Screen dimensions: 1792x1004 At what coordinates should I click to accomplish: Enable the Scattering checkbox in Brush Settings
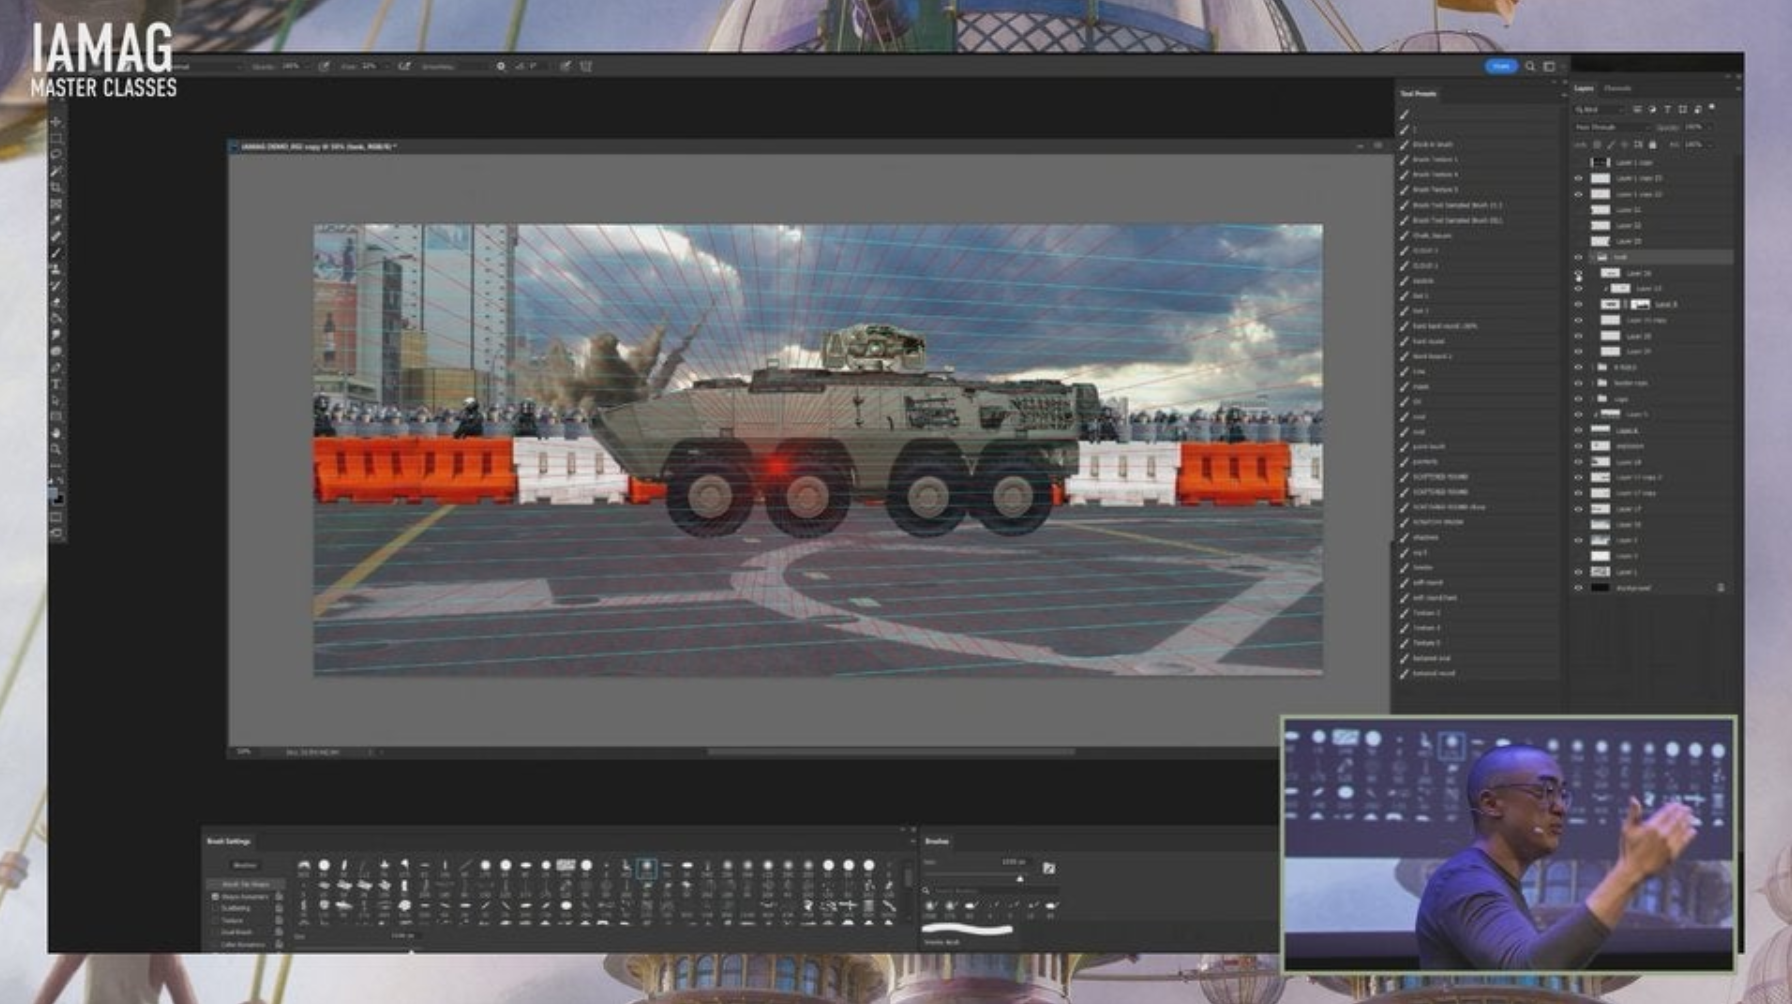[215, 908]
